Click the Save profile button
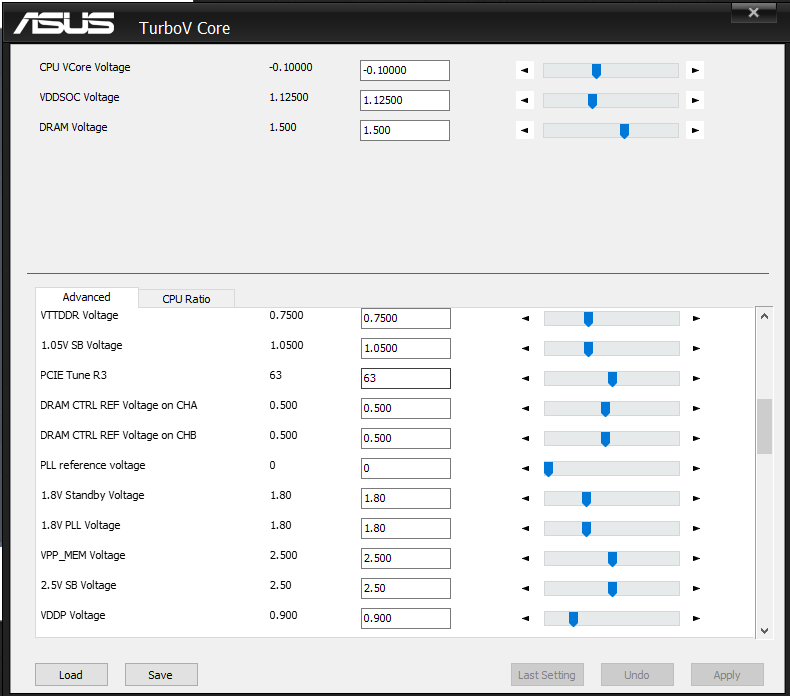This screenshot has height=696, width=790. (x=161, y=675)
